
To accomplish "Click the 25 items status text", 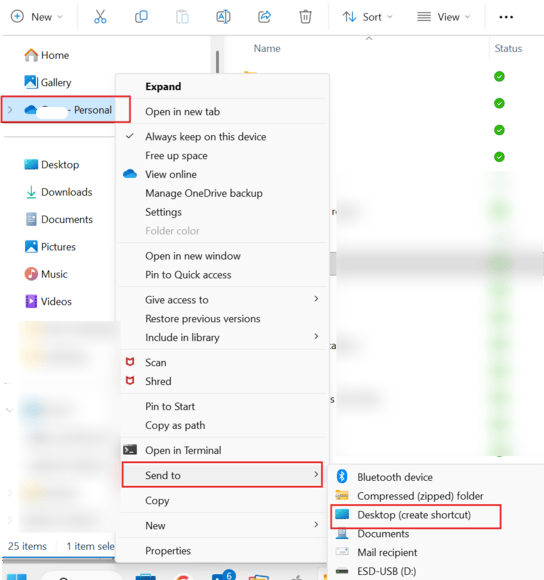I will [27, 546].
